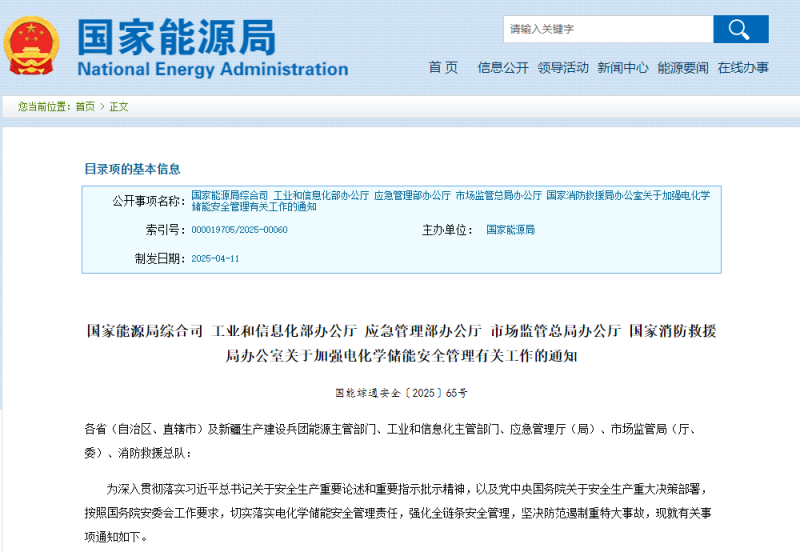Click the issue date 2025-04-11
The height and width of the screenshot is (552, 800).
tap(215, 259)
